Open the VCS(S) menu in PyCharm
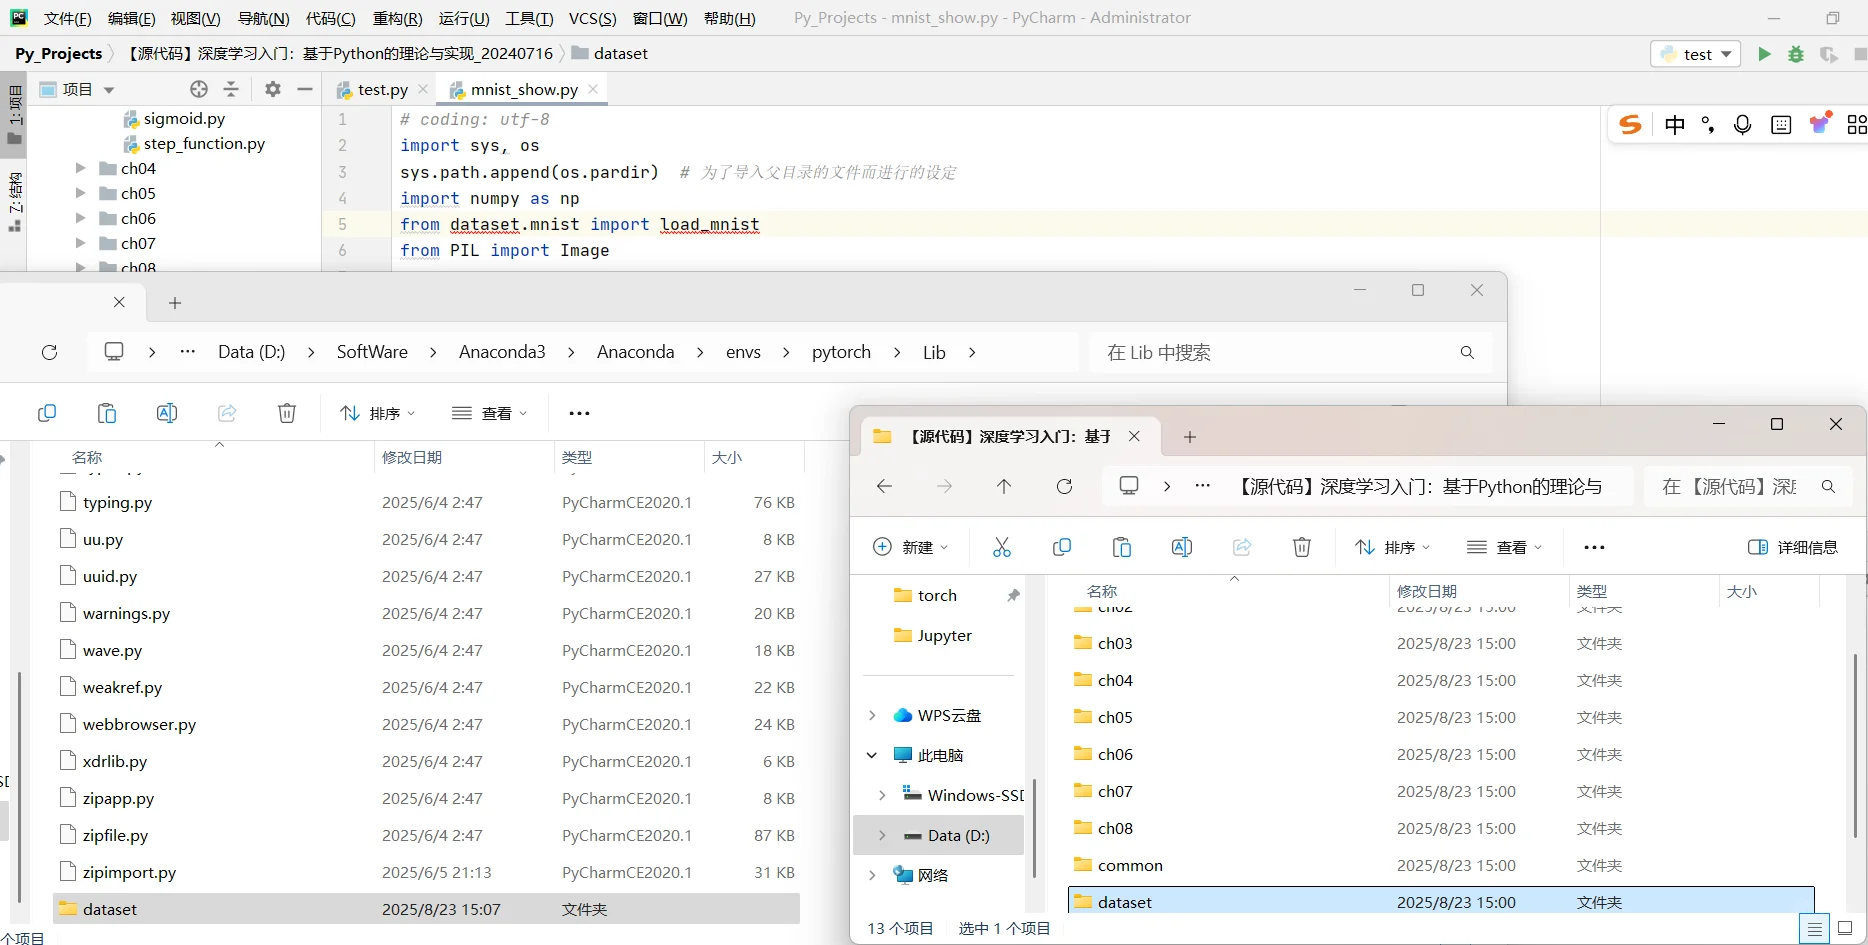This screenshot has width=1868, height=945. click(593, 18)
